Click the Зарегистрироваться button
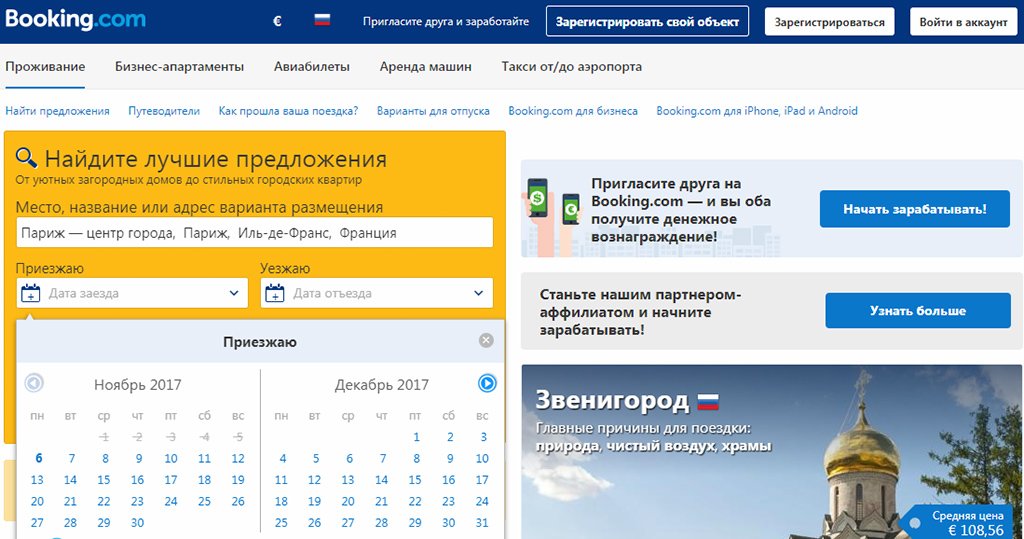The width and height of the screenshot is (1024, 539). 829,22
